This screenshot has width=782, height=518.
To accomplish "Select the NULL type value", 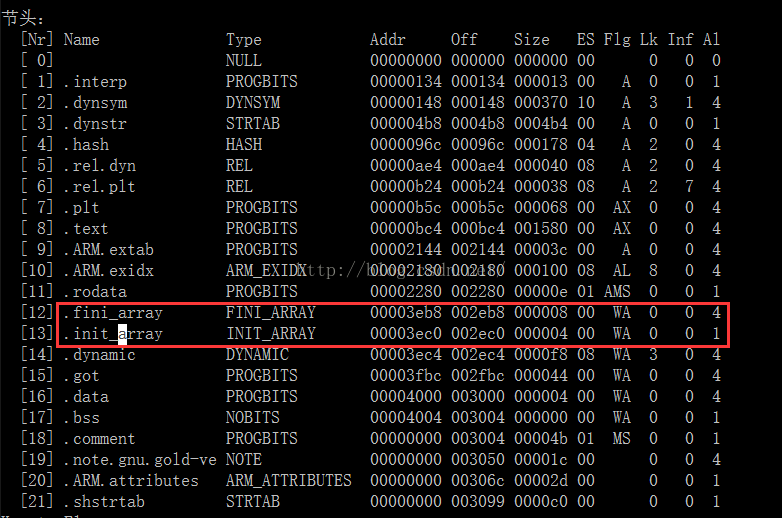I will [244, 60].
